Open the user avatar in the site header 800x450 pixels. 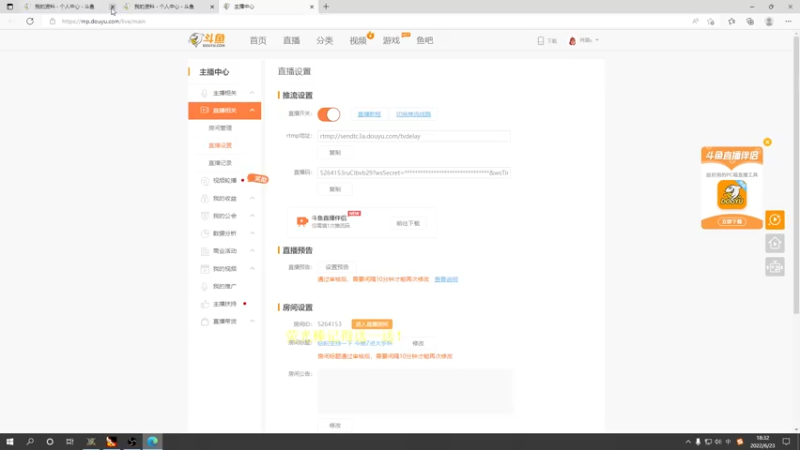click(572, 40)
